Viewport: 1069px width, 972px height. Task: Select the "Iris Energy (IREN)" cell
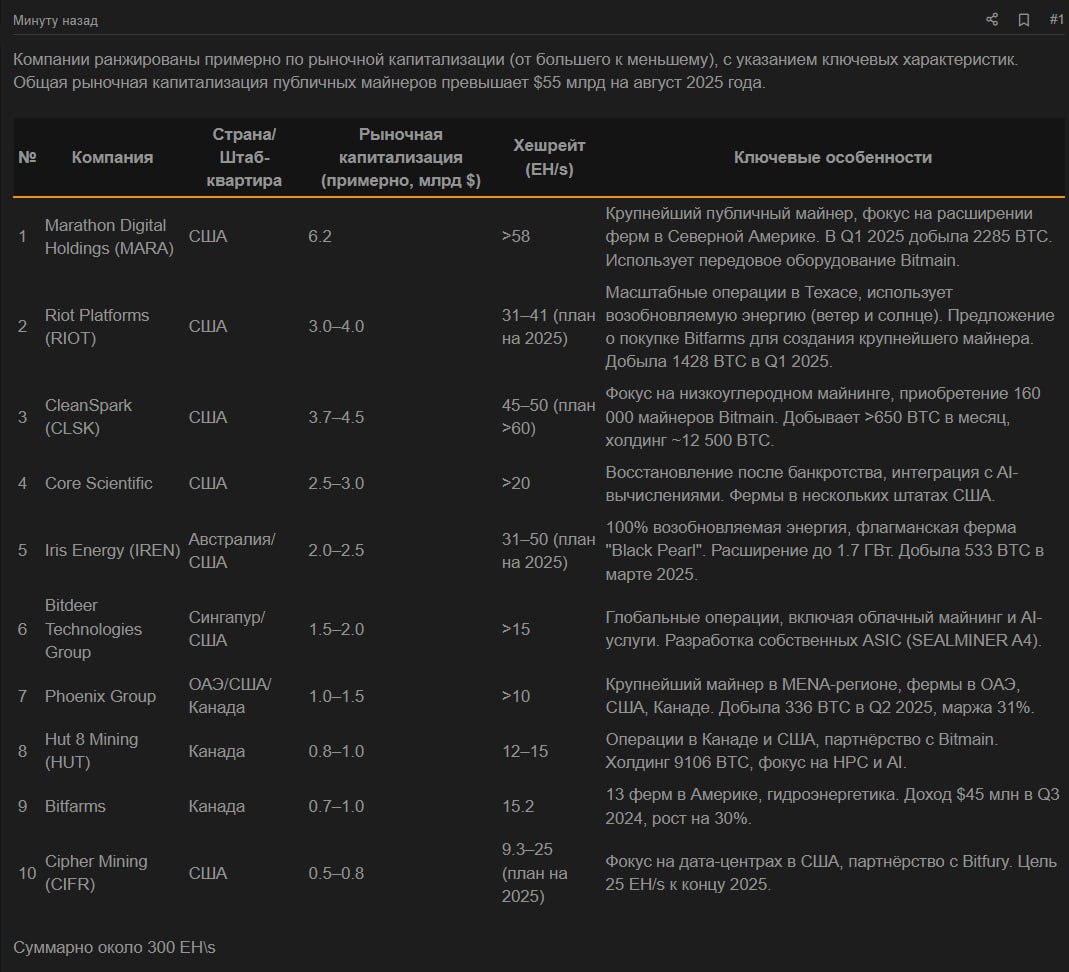pos(112,550)
